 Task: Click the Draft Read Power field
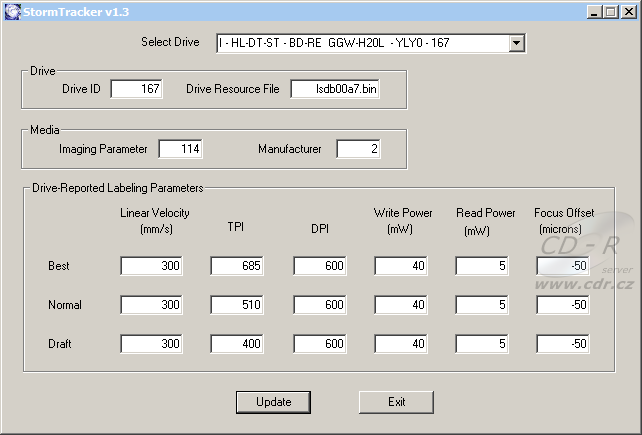pos(482,344)
